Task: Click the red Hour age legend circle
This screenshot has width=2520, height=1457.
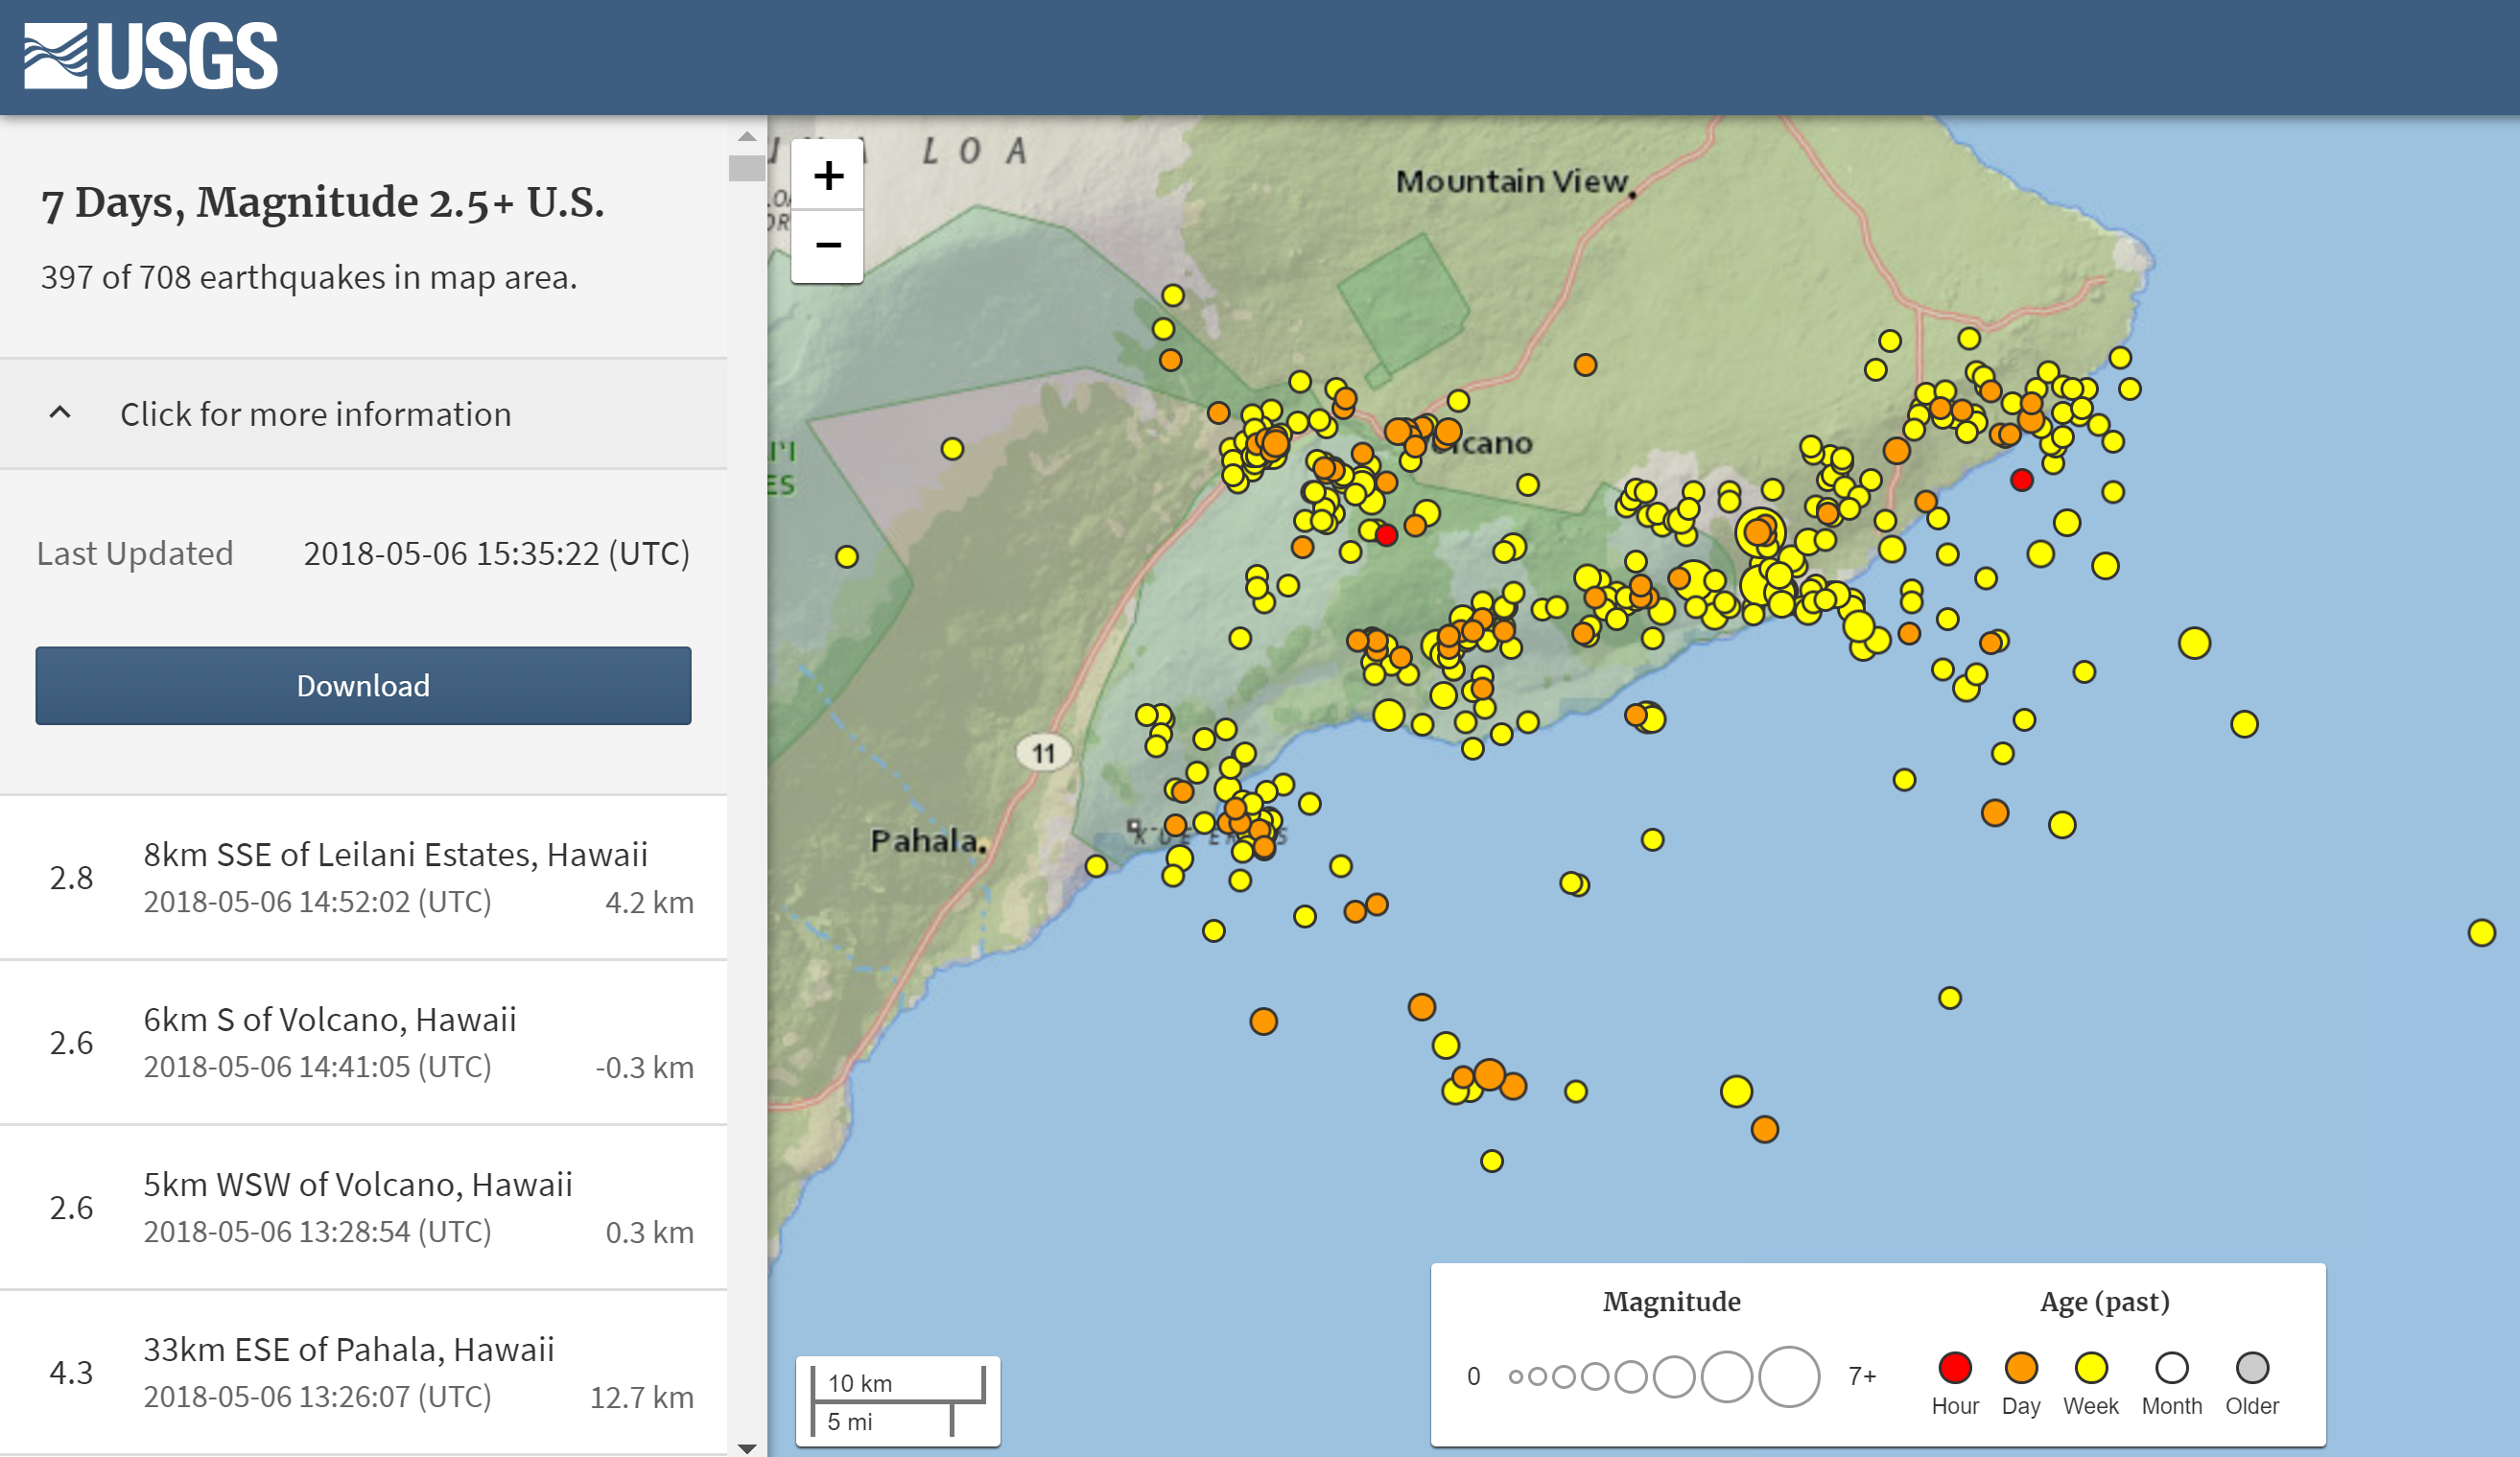Action: (1954, 1367)
